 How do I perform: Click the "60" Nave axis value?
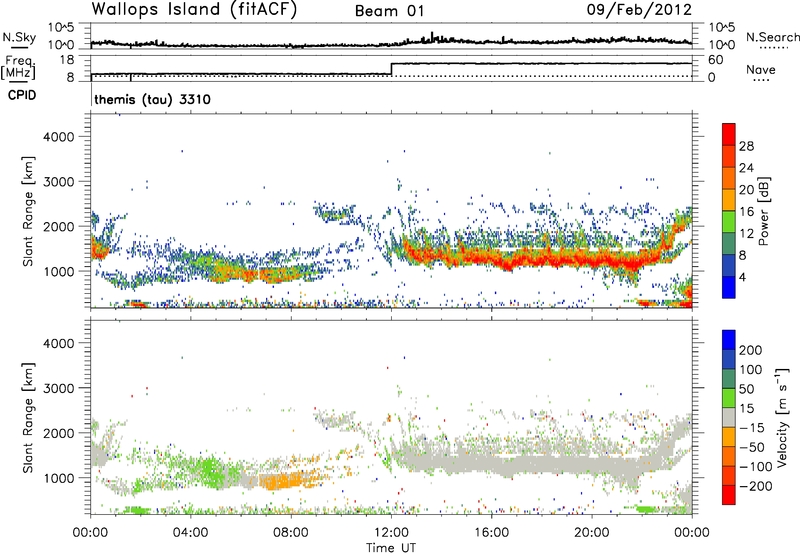coord(715,60)
